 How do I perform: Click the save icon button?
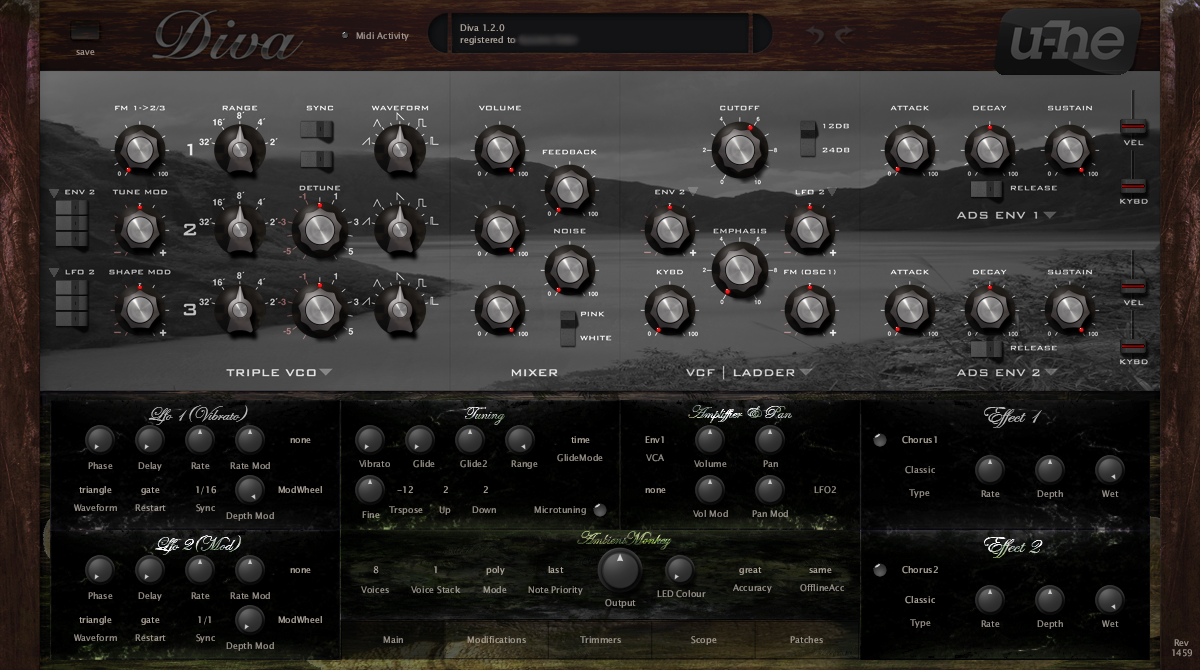click(x=85, y=31)
